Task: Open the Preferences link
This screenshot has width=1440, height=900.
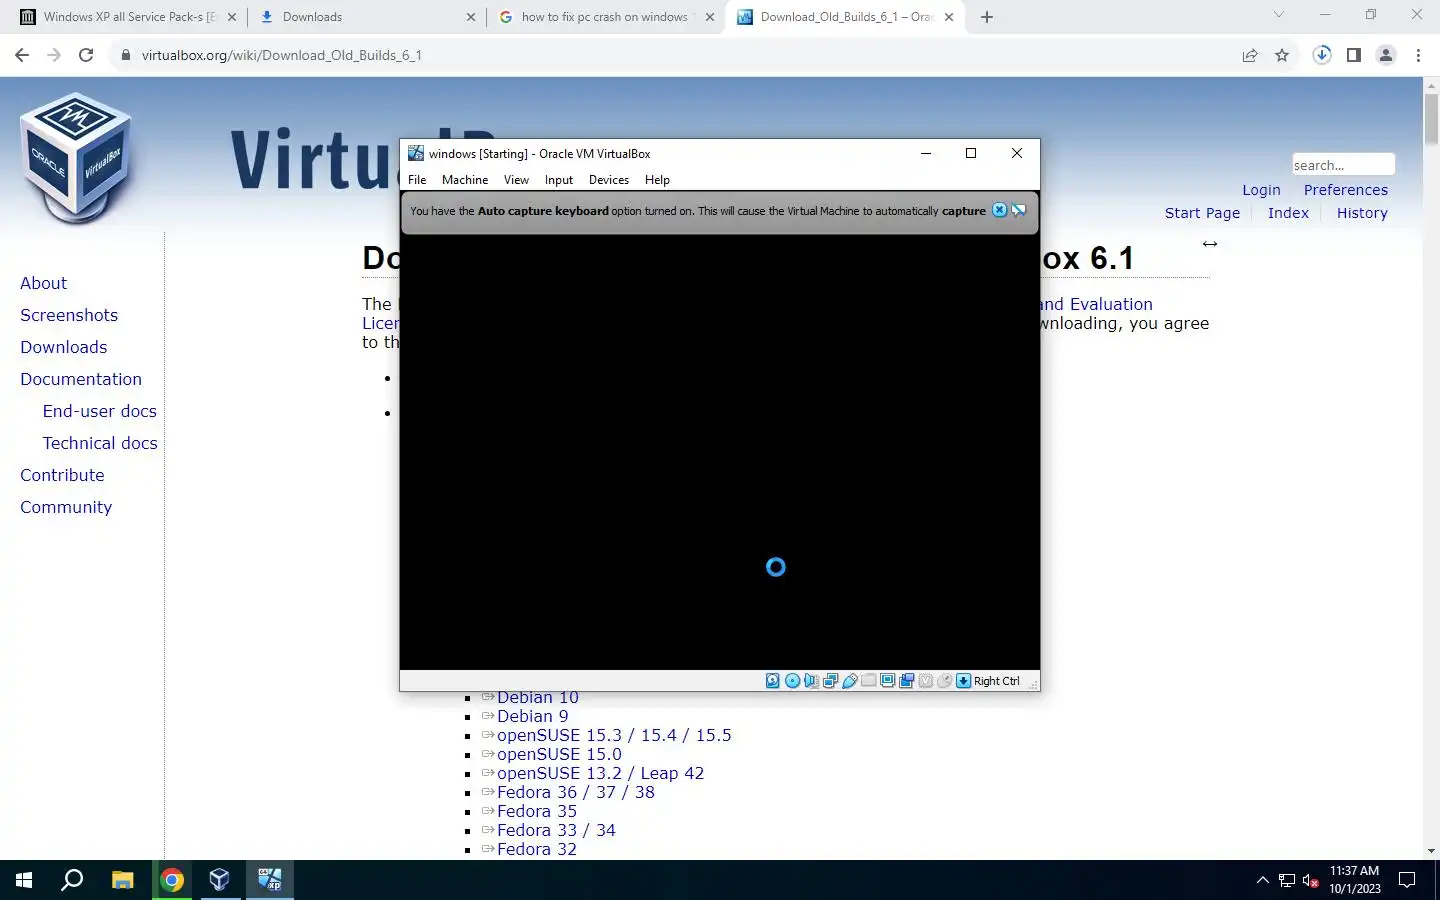Action: click(x=1345, y=190)
